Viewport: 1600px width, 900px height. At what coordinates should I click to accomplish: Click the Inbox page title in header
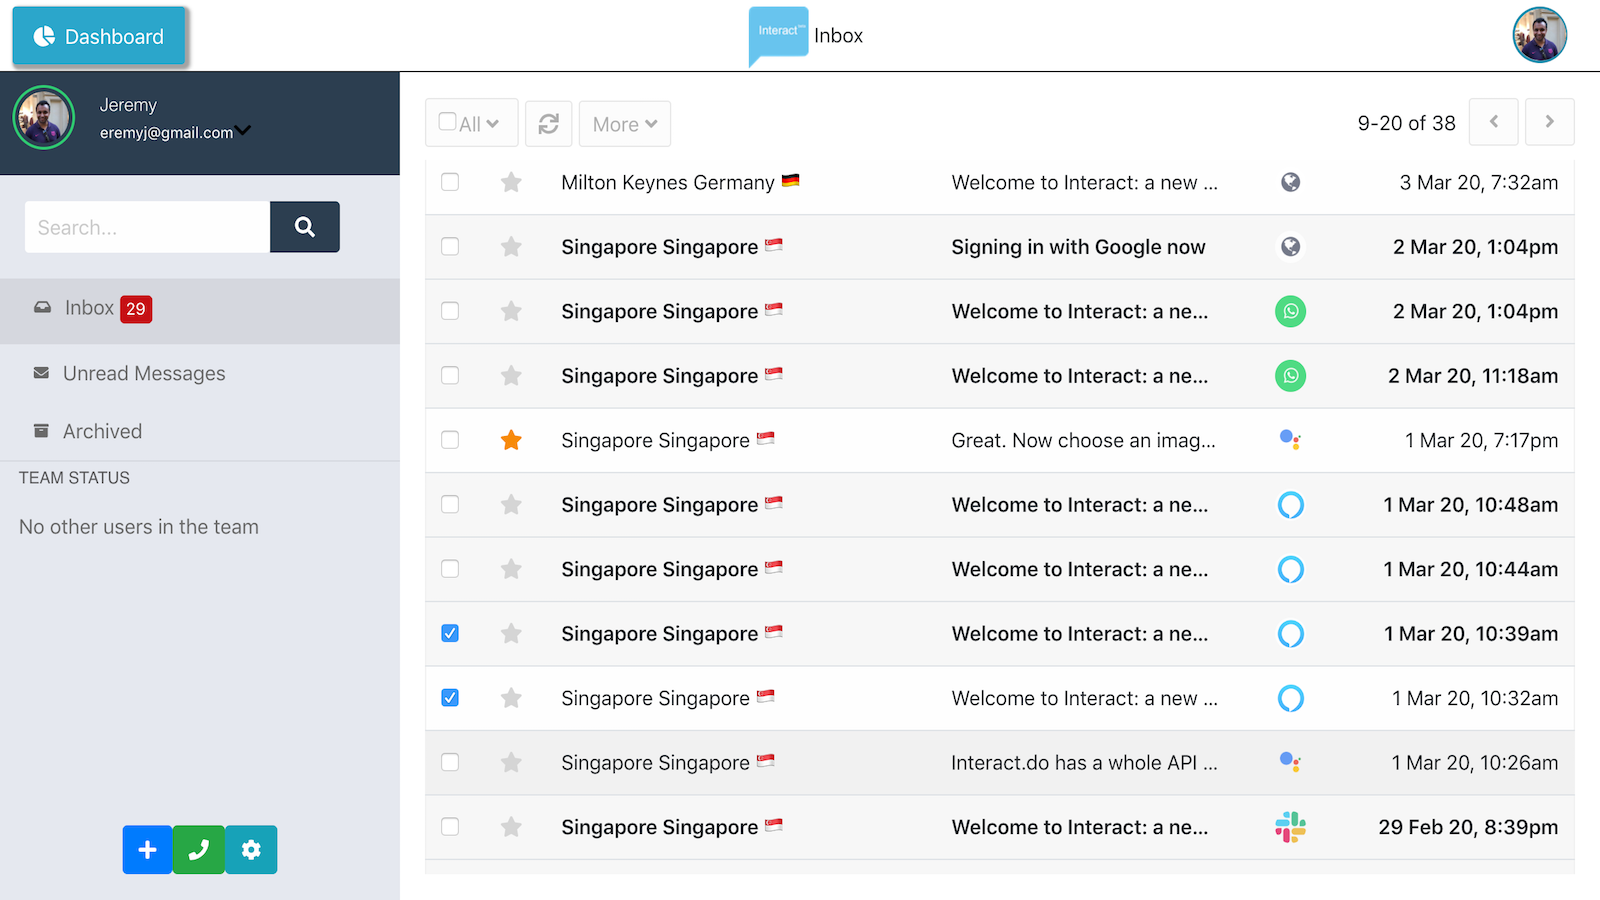click(838, 36)
